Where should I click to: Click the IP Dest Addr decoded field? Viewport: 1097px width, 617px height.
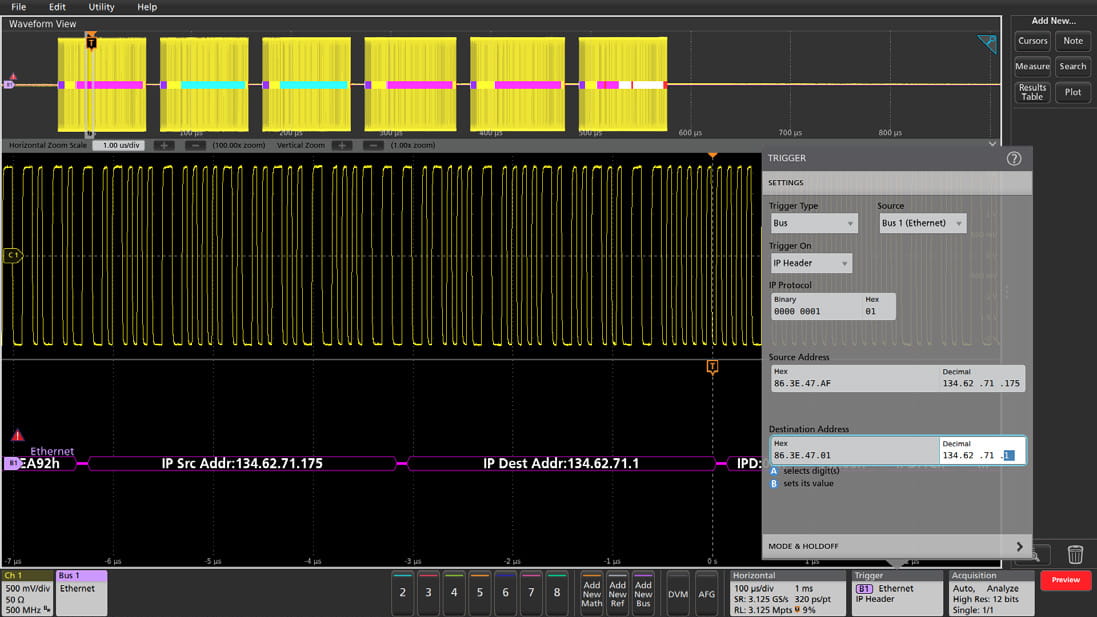tap(561, 463)
